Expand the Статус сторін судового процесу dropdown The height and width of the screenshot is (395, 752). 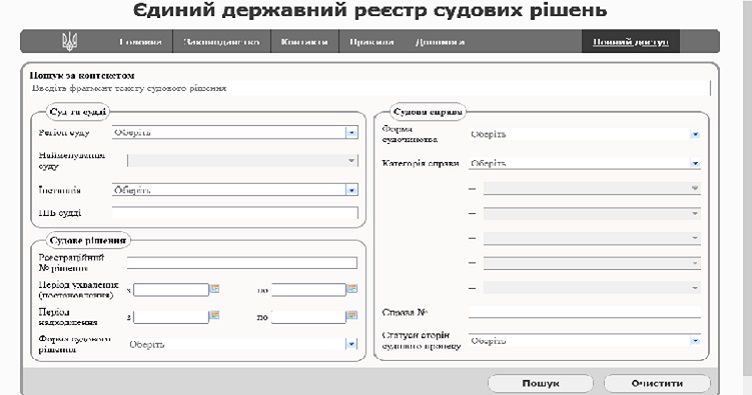pos(695,341)
